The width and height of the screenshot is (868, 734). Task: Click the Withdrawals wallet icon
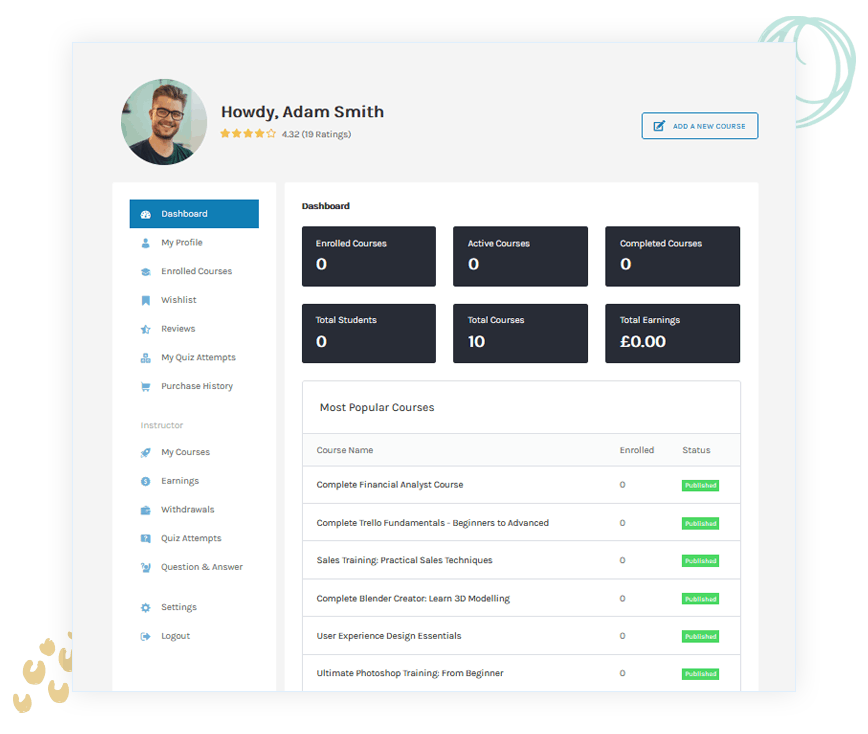(x=145, y=510)
